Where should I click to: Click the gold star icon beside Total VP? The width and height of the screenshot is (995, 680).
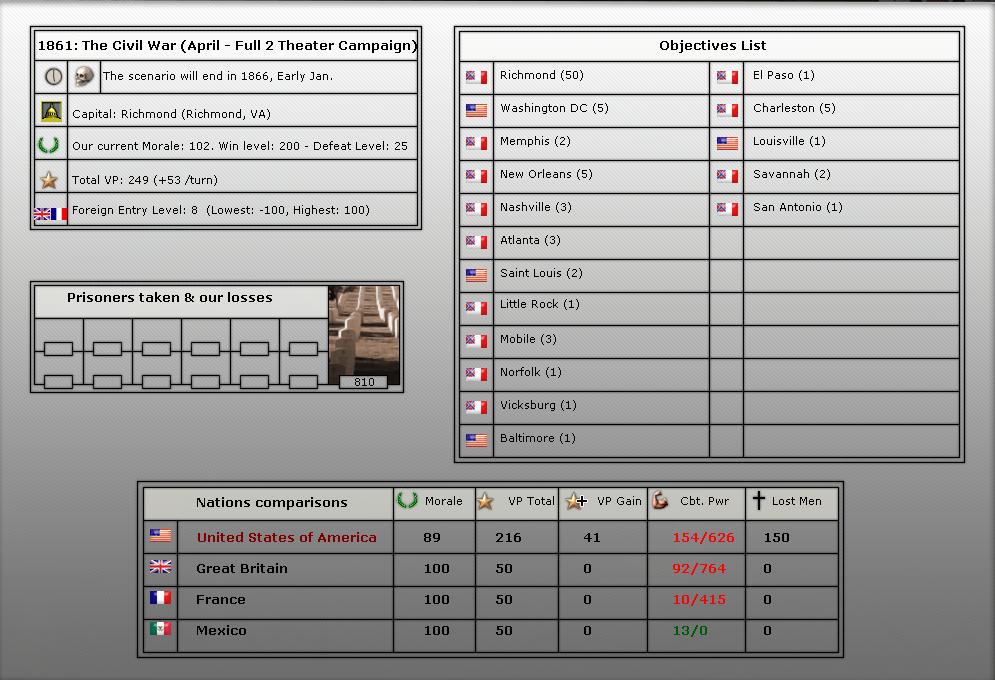tap(50, 180)
